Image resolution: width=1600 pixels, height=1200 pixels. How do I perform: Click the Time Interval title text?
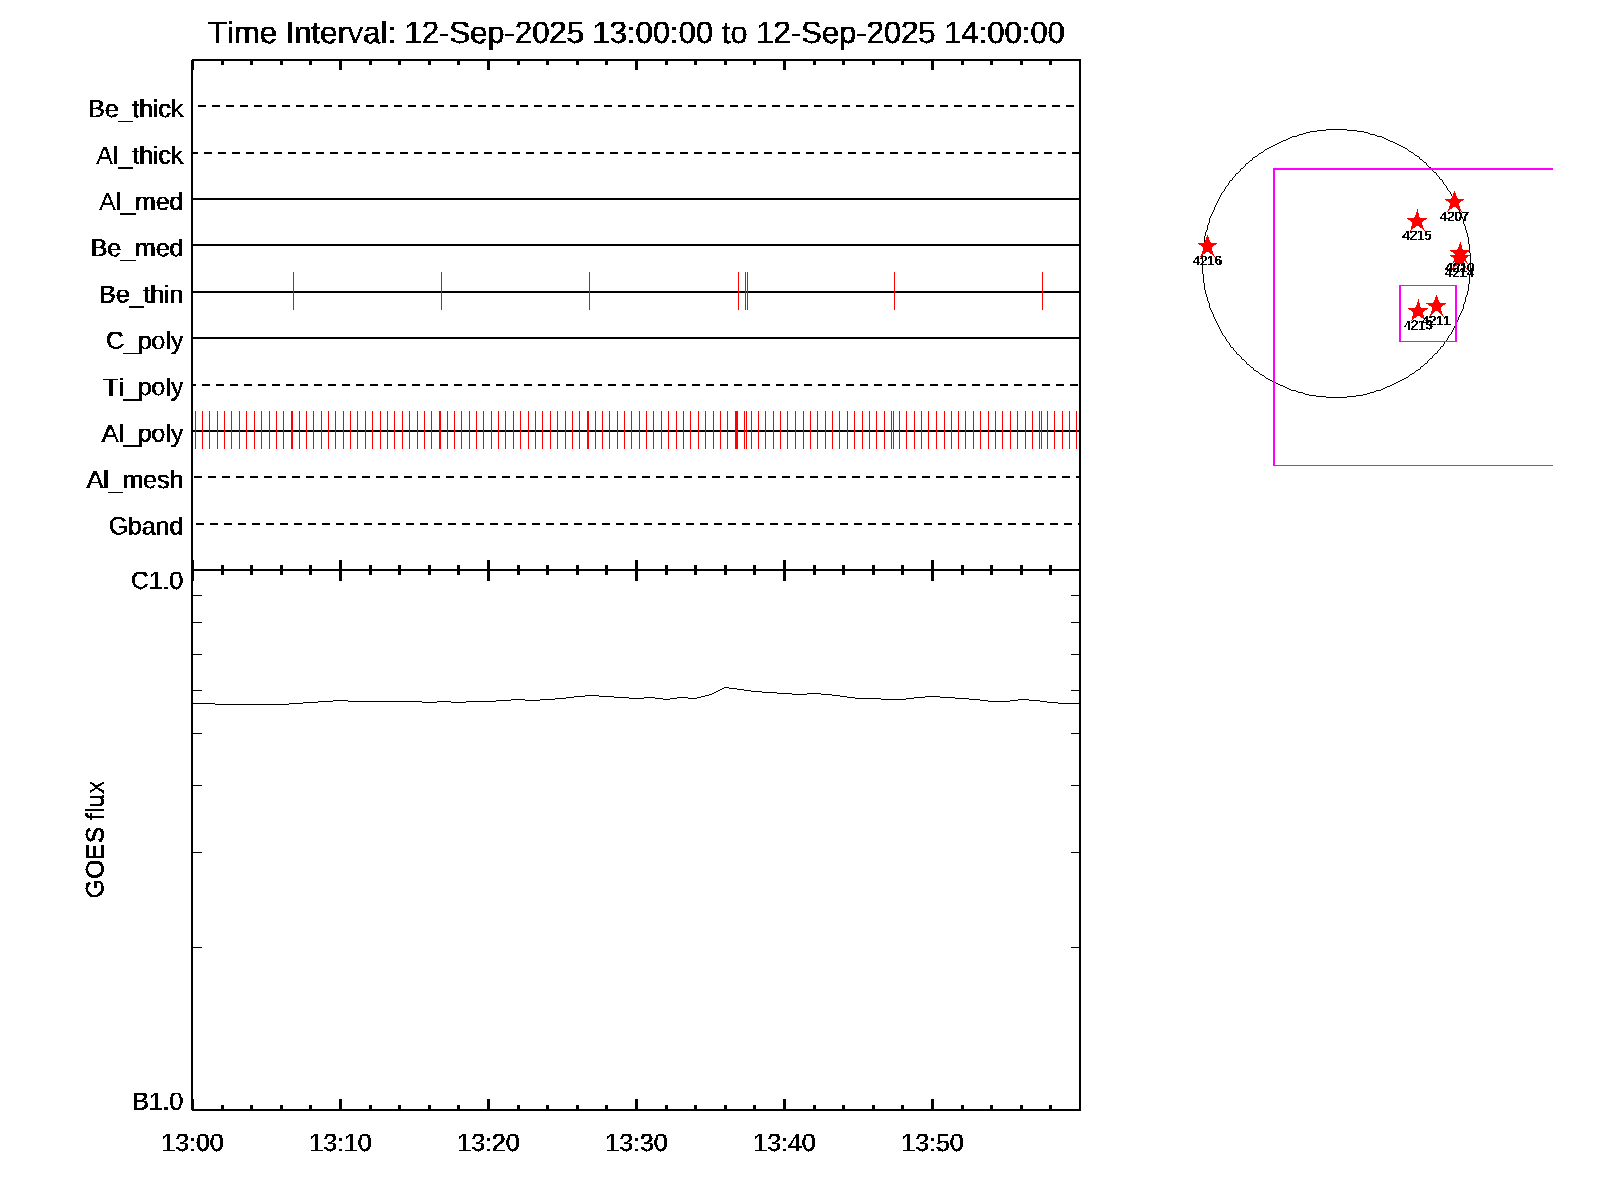(x=636, y=33)
